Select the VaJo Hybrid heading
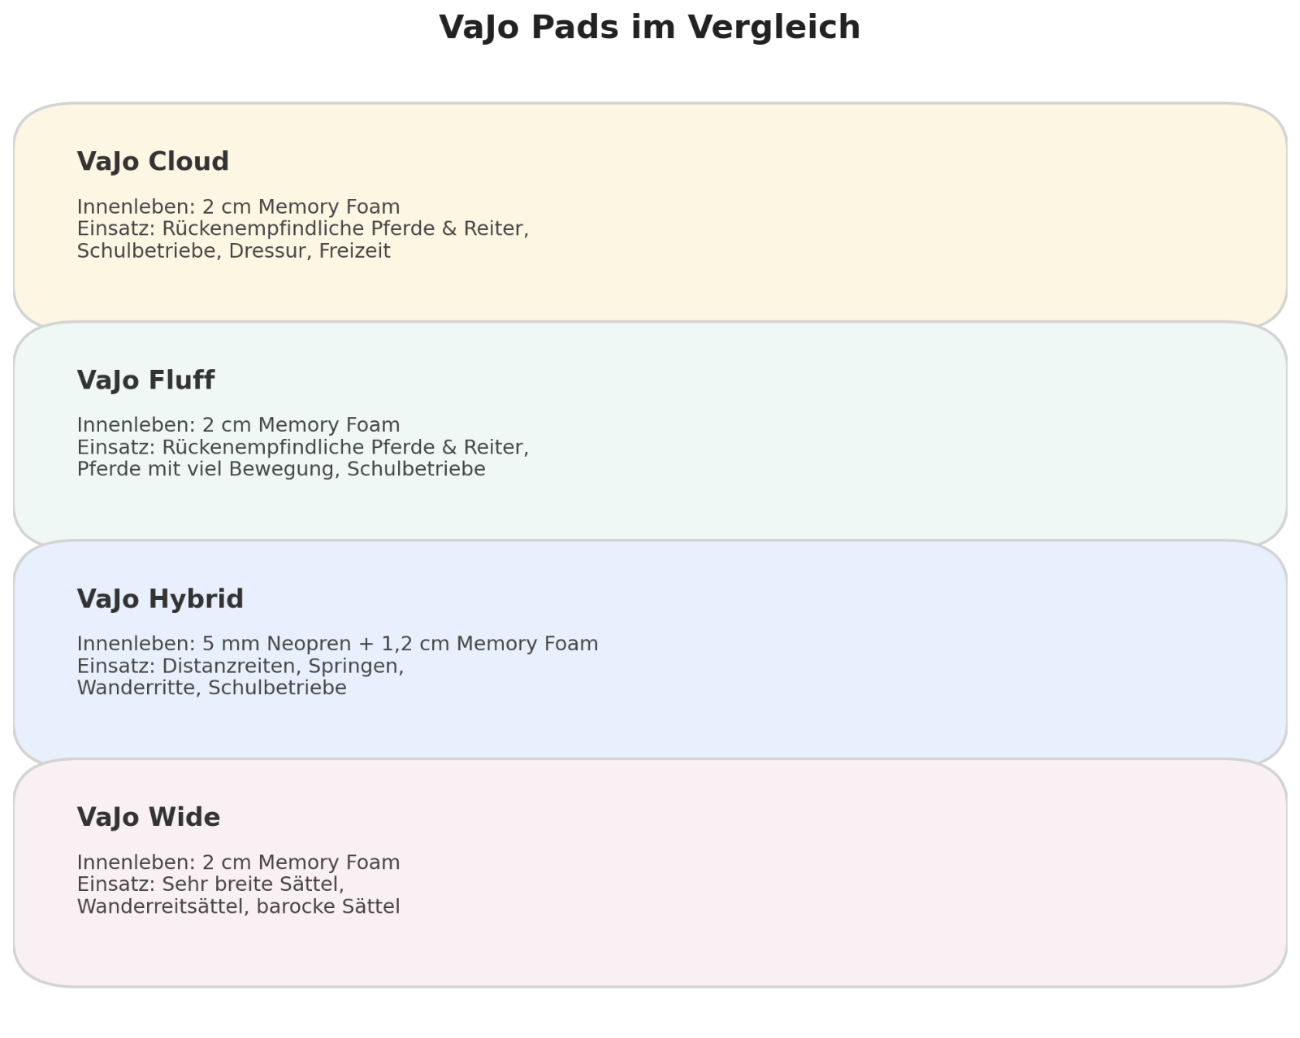The width and height of the screenshot is (1300, 1038). pyautogui.click(x=160, y=599)
